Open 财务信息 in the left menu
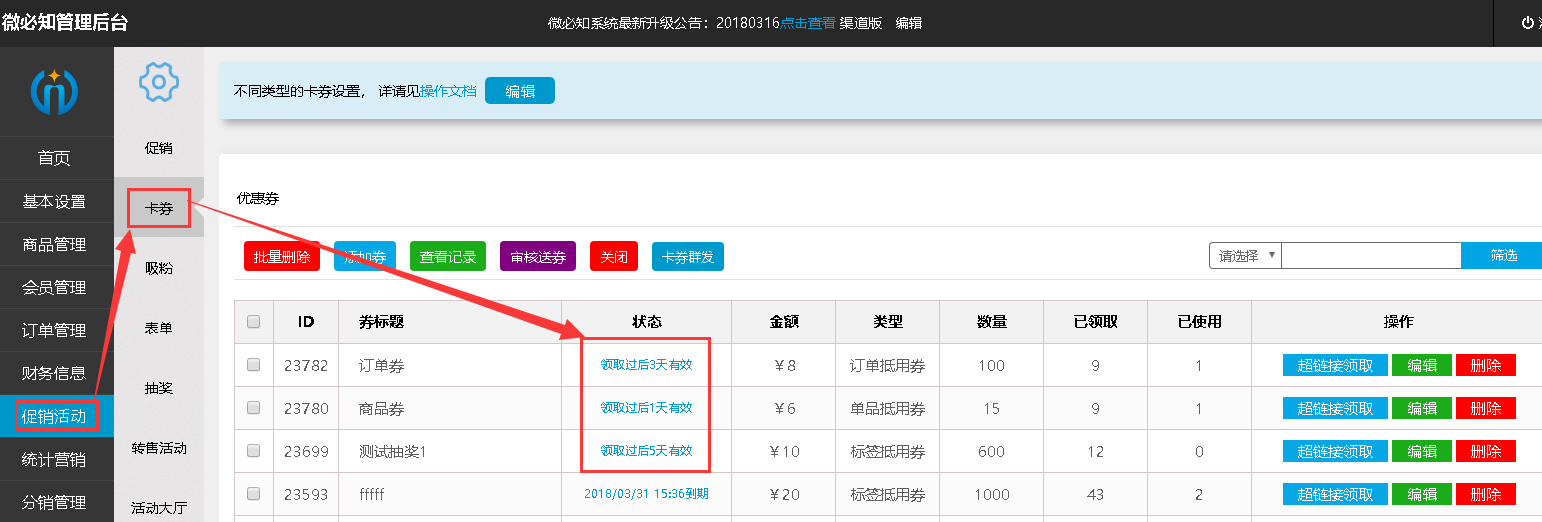This screenshot has width=1542, height=522. (56, 373)
